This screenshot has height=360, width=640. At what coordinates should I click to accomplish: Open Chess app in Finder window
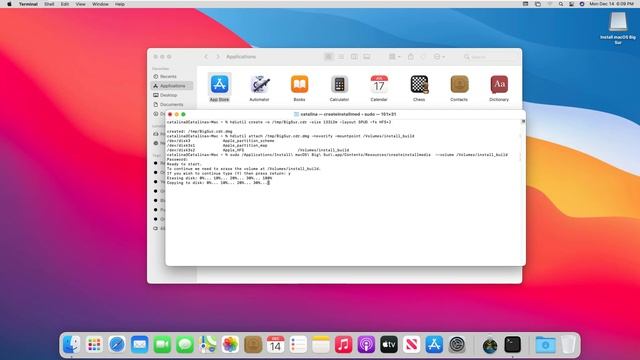pyautogui.click(x=419, y=84)
